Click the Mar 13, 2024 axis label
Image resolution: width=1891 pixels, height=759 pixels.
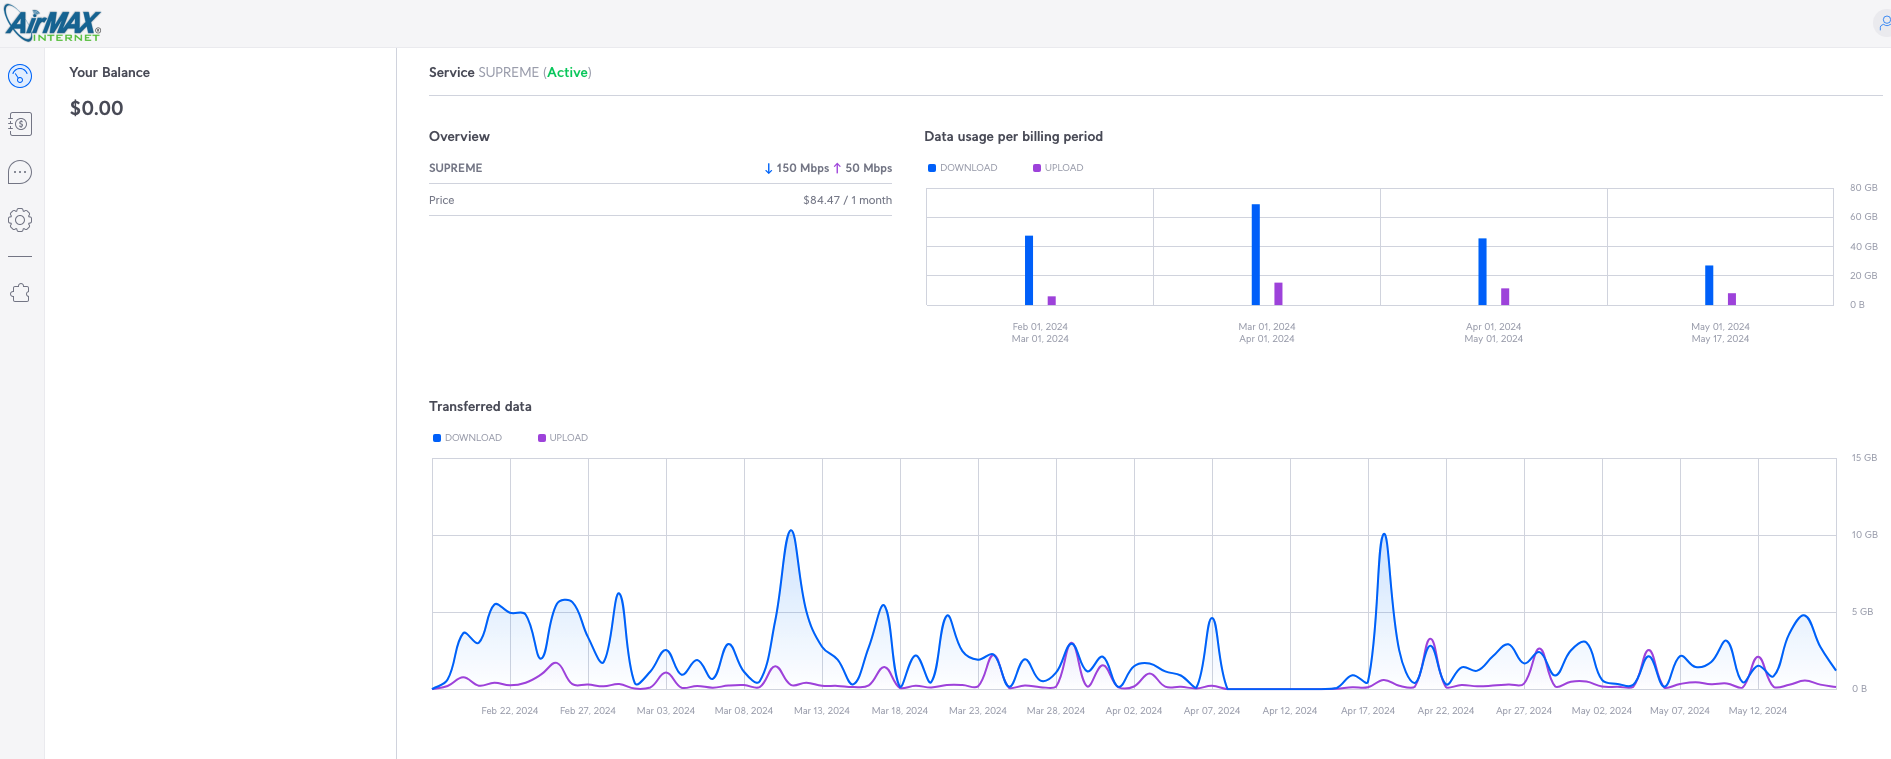pyautogui.click(x=822, y=711)
